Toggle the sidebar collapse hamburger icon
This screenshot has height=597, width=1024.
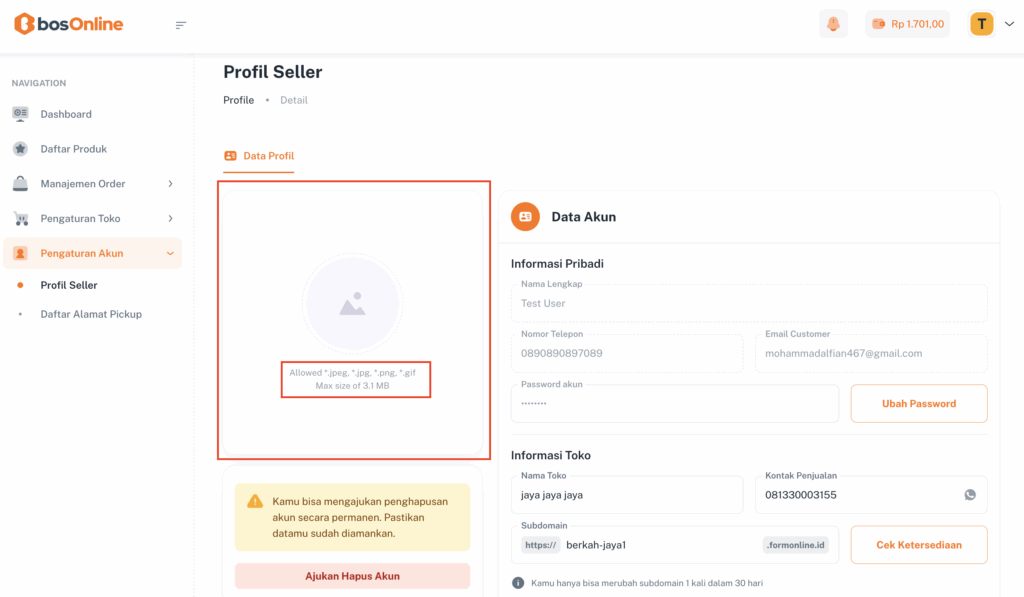(x=181, y=25)
